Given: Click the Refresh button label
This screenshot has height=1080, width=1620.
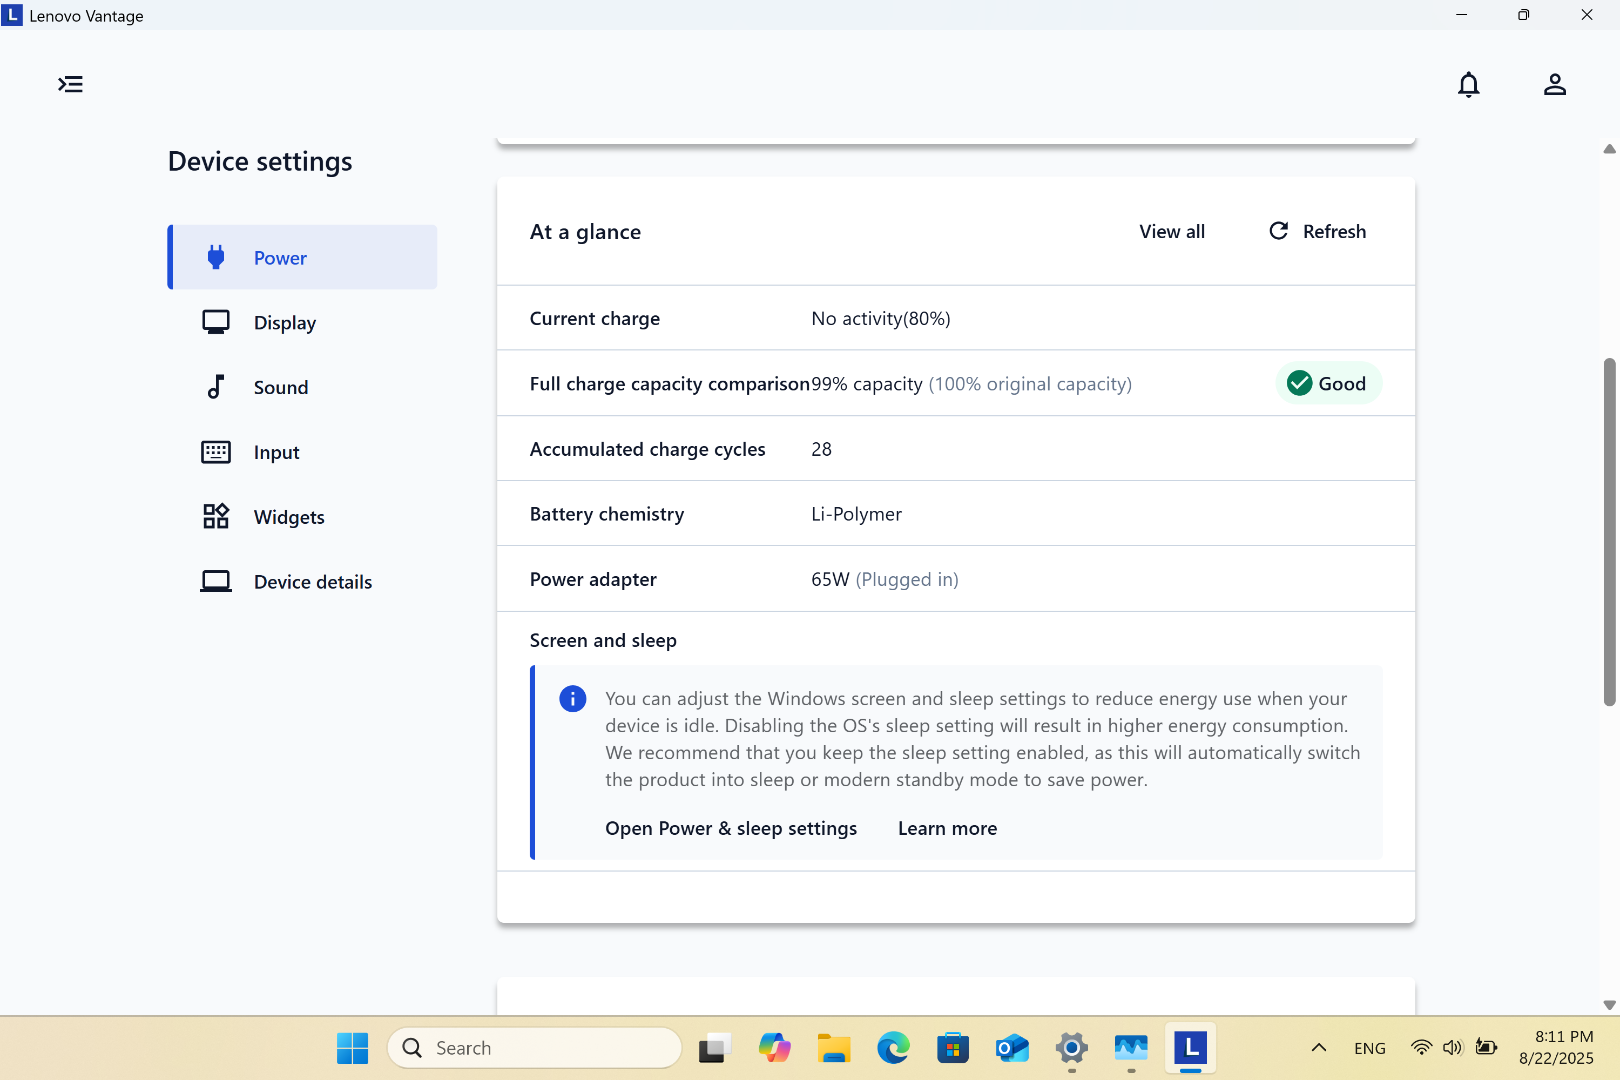Looking at the screenshot, I should coord(1334,231).
